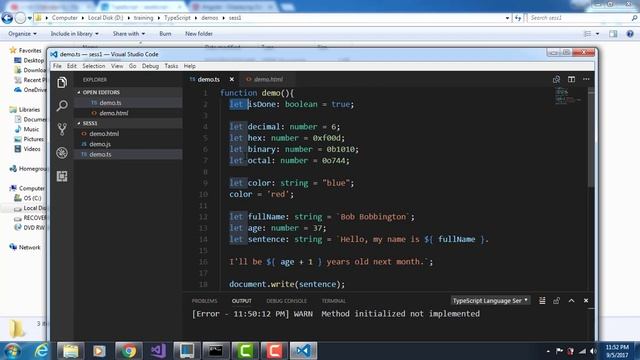Open the Selection menu
This screenshot has width=640, height=360.
[x=93, y=66]
